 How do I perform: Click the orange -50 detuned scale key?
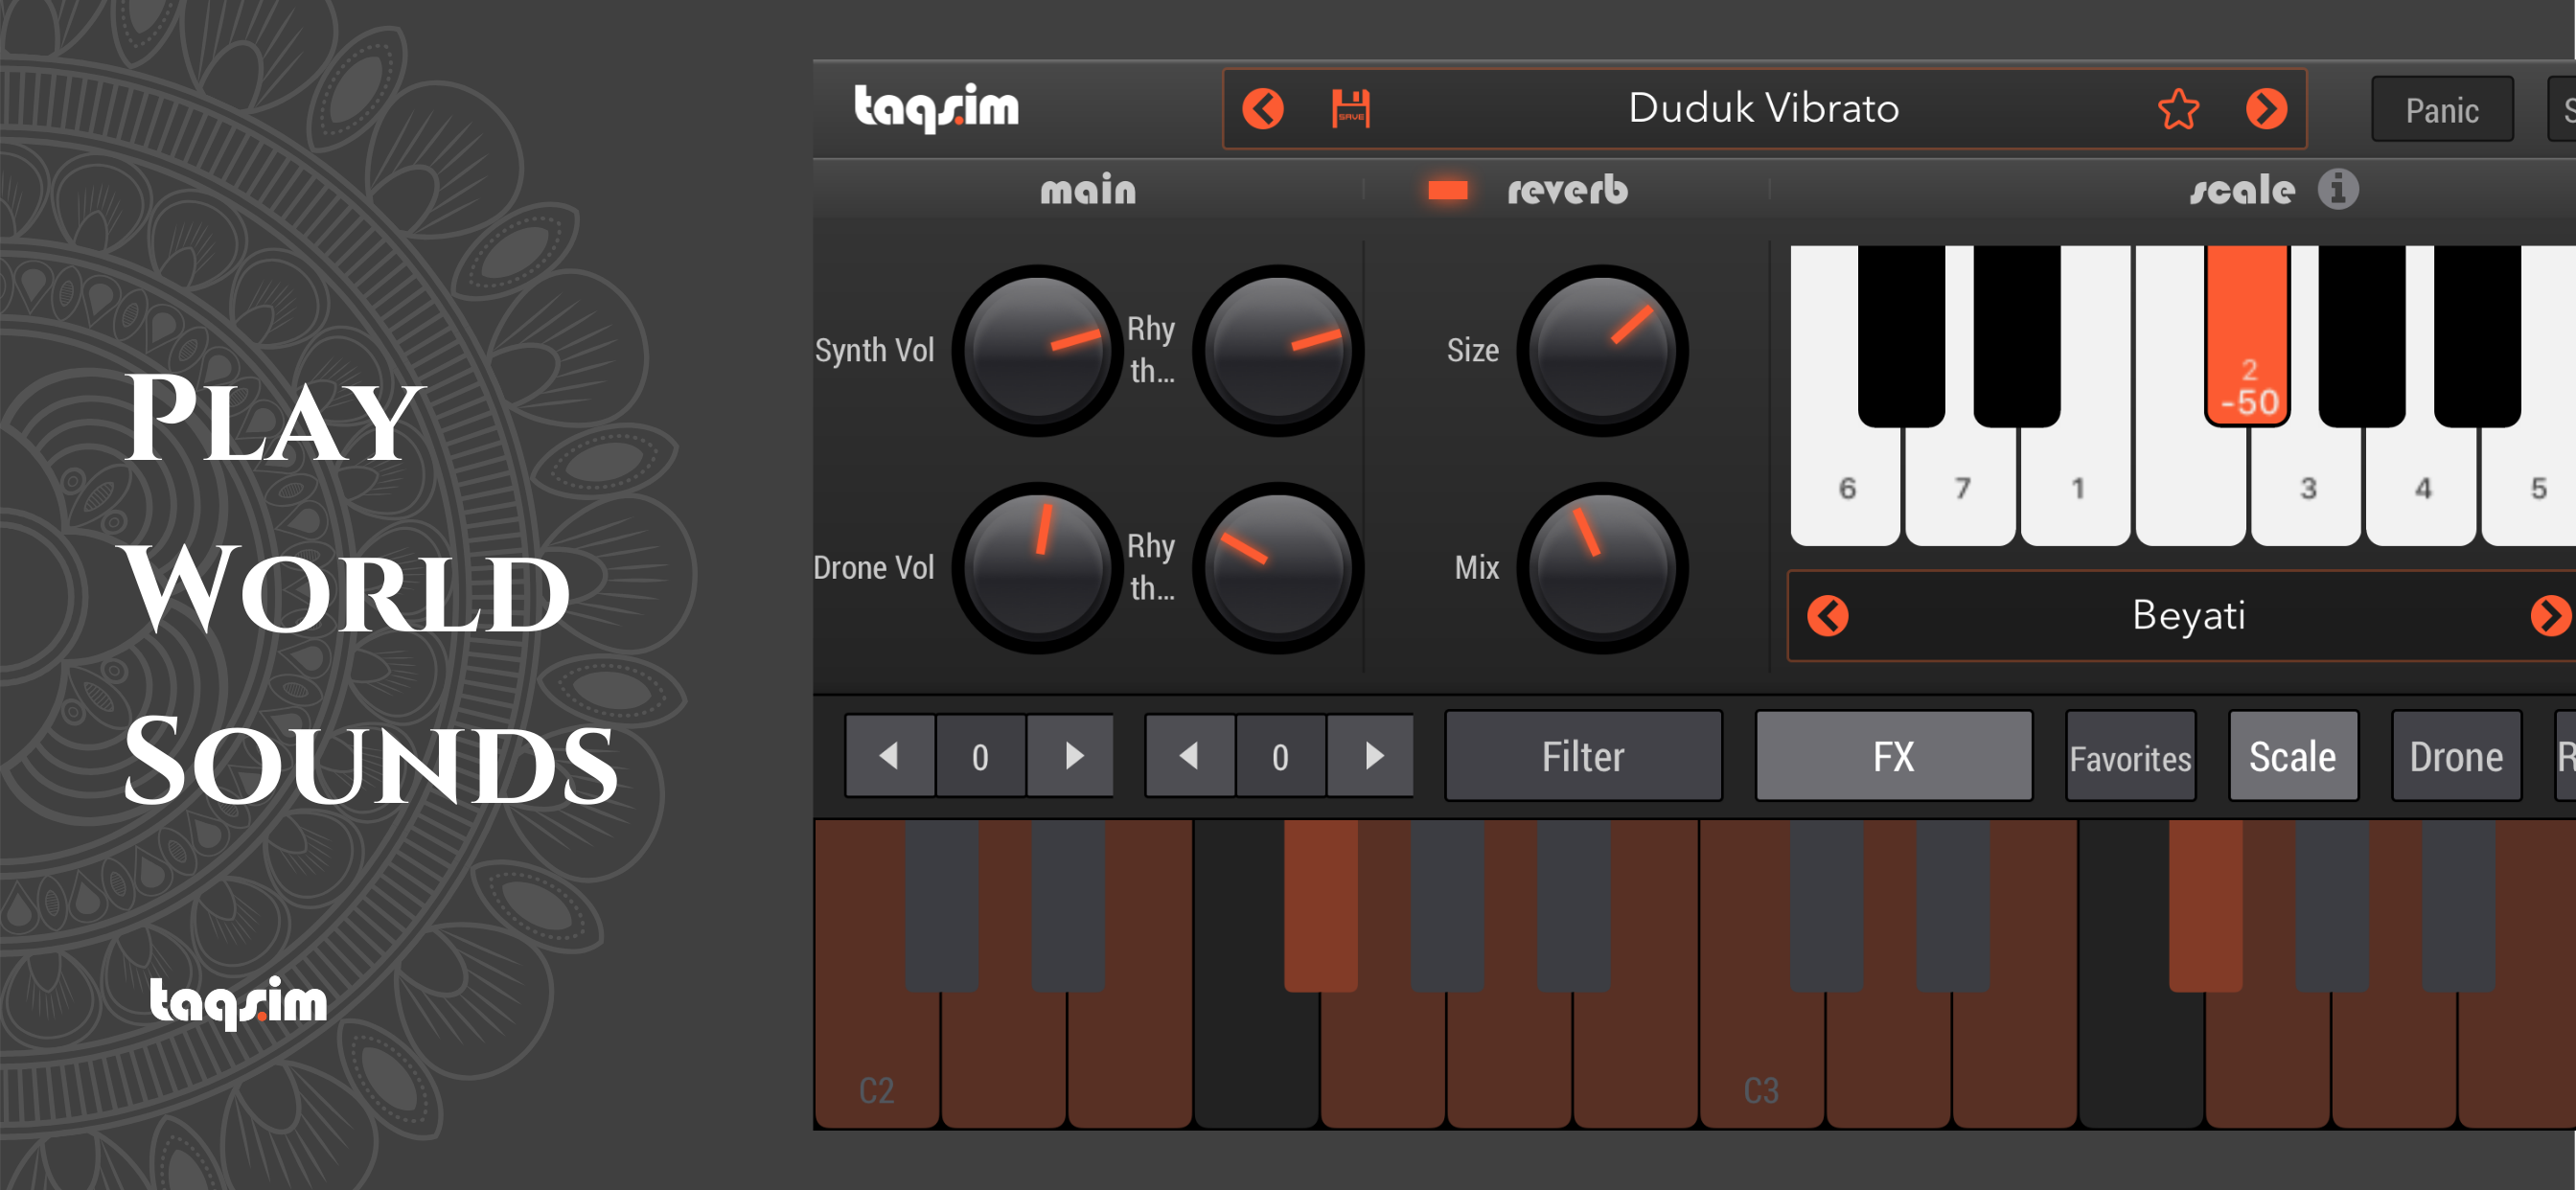tap(2247, 335)
